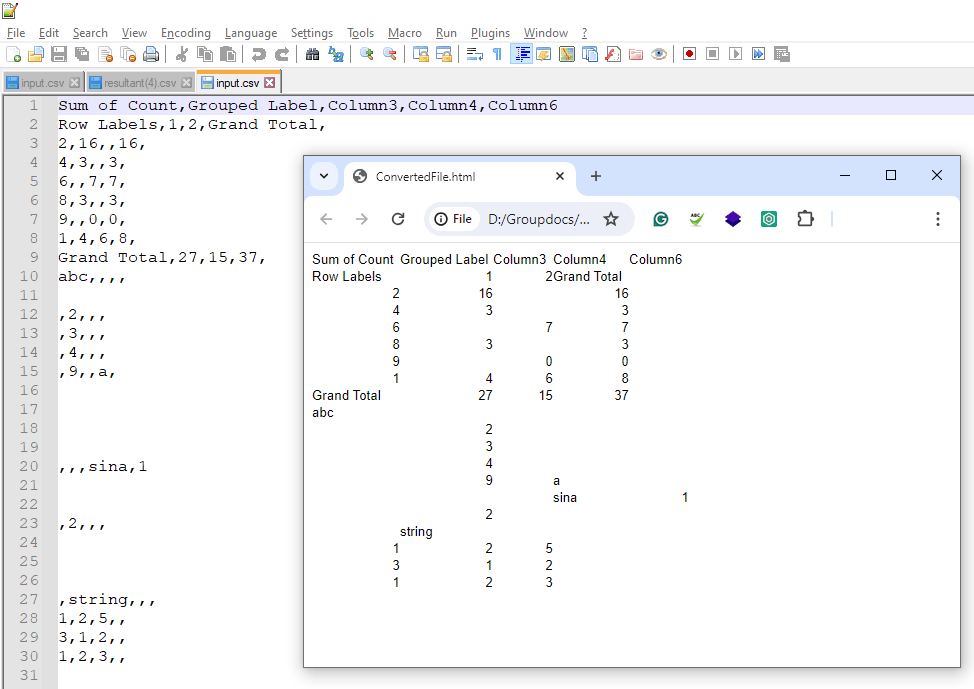The width and height of the screenshot is (974, 689).
Task: Enable document monitoring with the eye icon
Action: [x=658, y=53]
